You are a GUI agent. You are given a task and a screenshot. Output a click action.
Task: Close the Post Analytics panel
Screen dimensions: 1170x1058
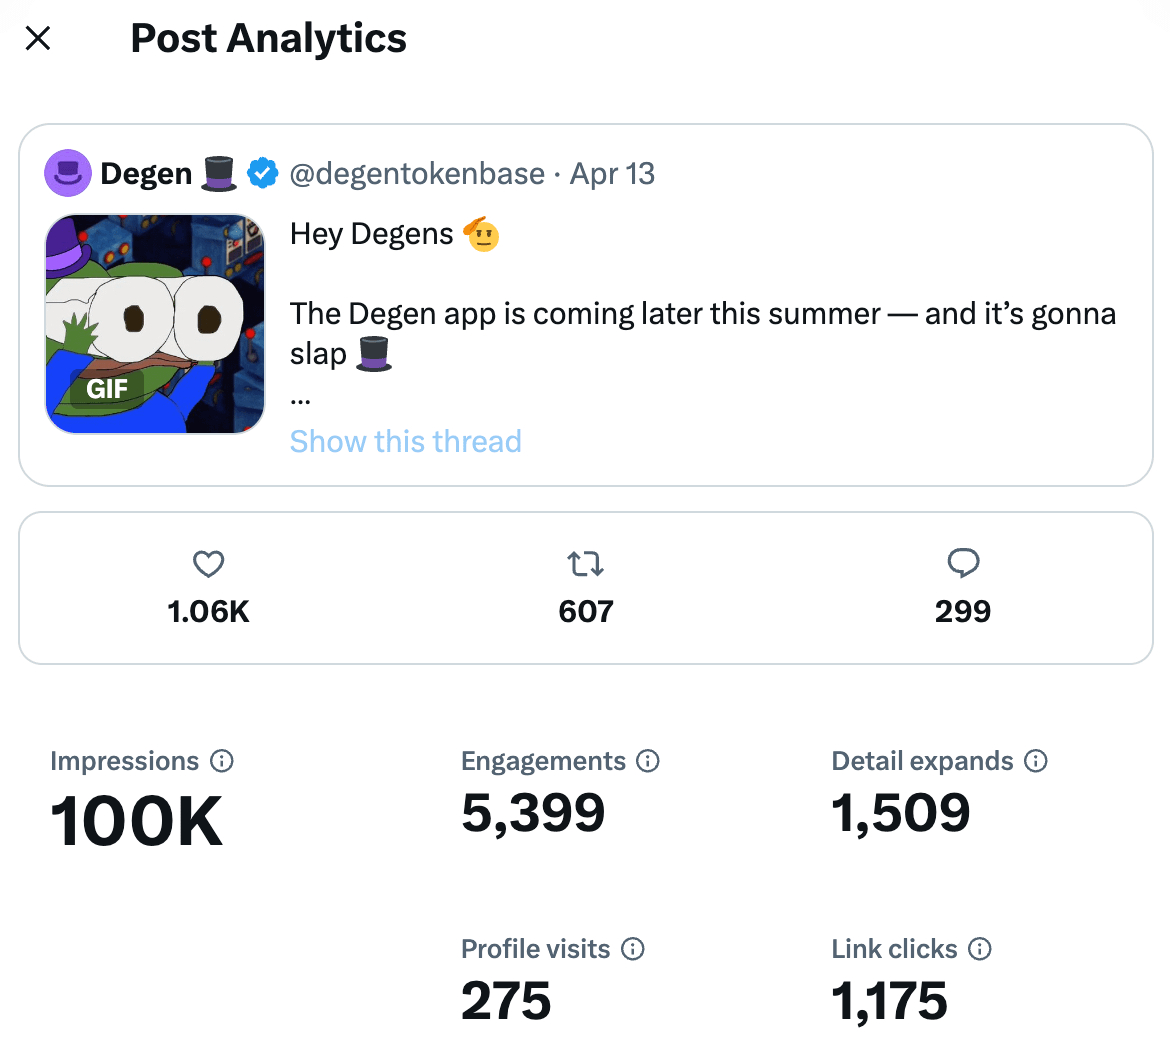[x=38, y=39]
